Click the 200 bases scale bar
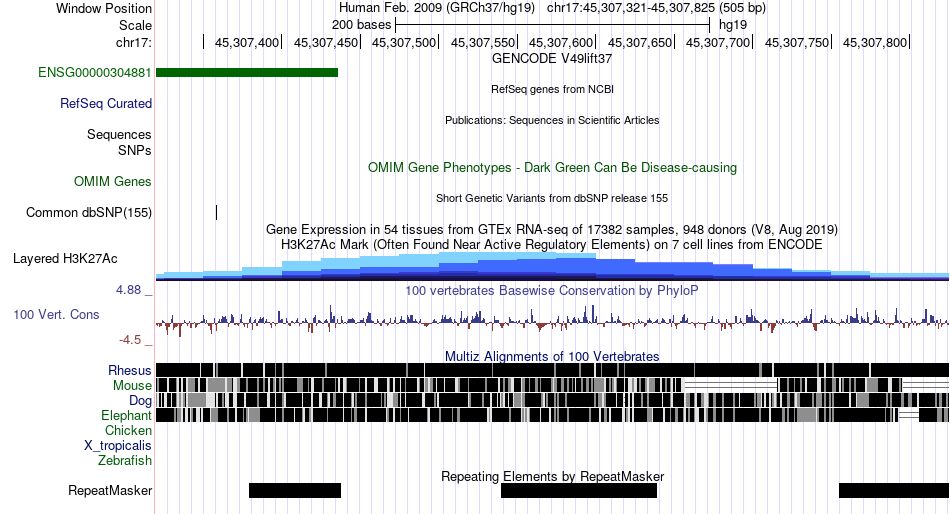The width and height of the screenshot is (950, 514). point(552,25)
